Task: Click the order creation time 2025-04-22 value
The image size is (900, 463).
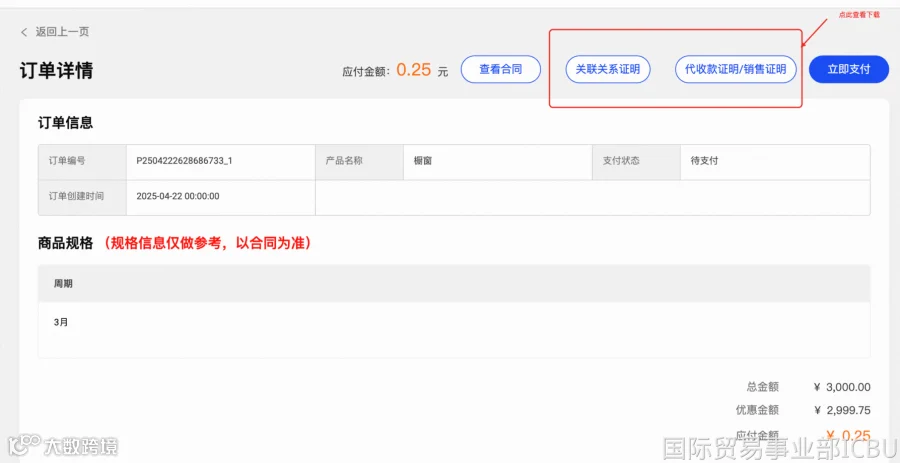Action: pyautogui.click(x=178, y=196)
